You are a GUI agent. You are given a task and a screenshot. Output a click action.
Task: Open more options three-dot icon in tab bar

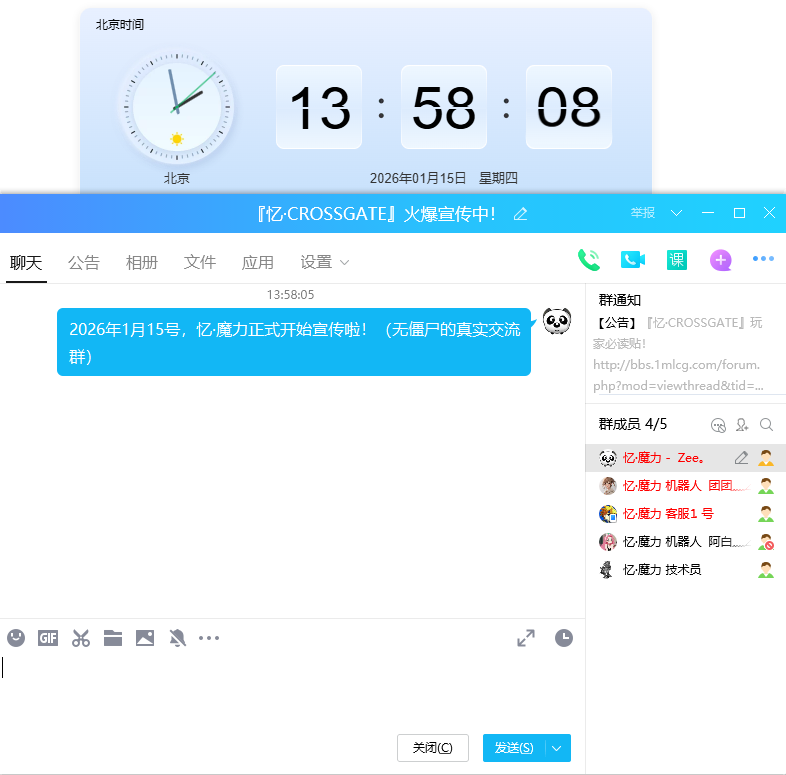coord(763,259)
